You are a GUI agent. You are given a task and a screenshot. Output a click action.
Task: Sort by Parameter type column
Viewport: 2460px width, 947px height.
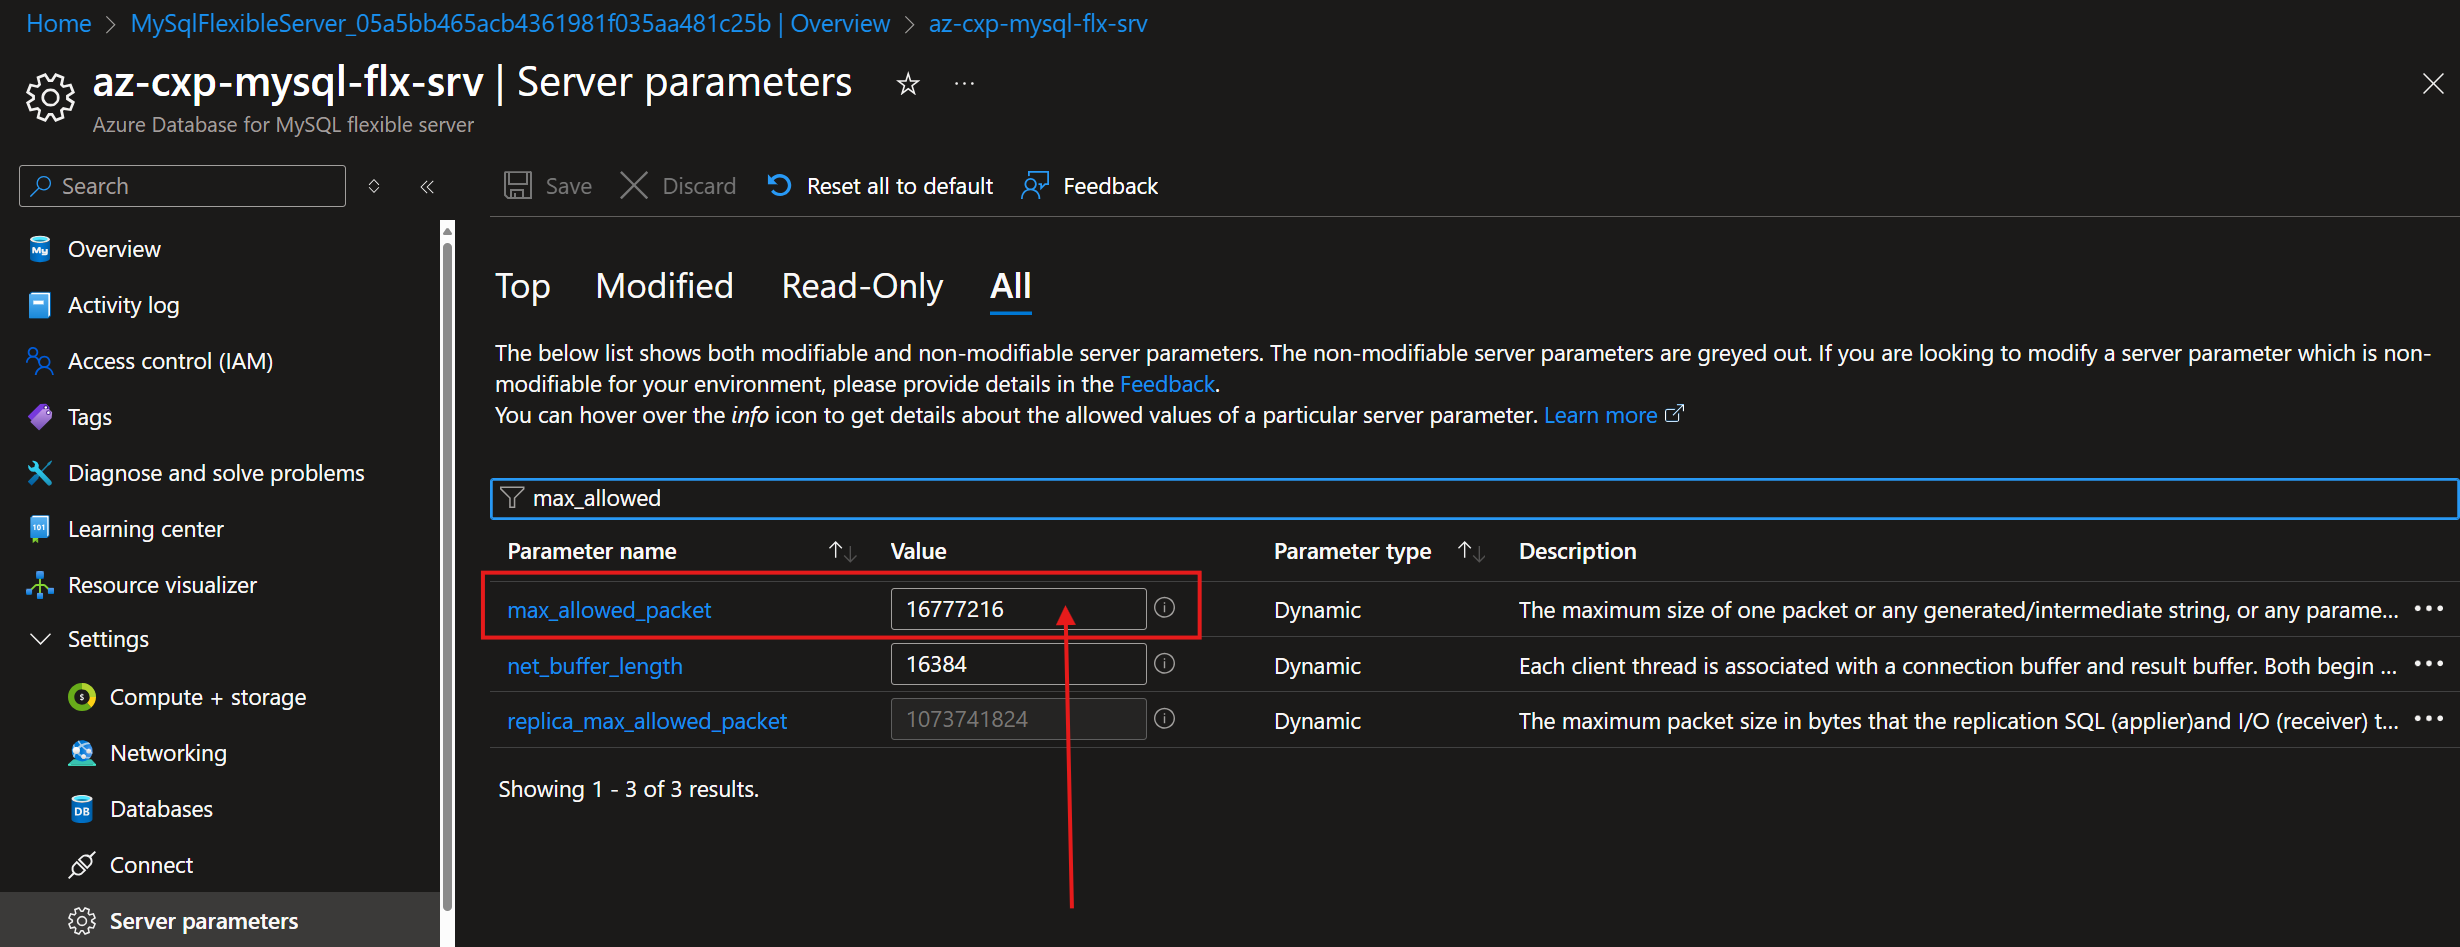(1471, 551)
